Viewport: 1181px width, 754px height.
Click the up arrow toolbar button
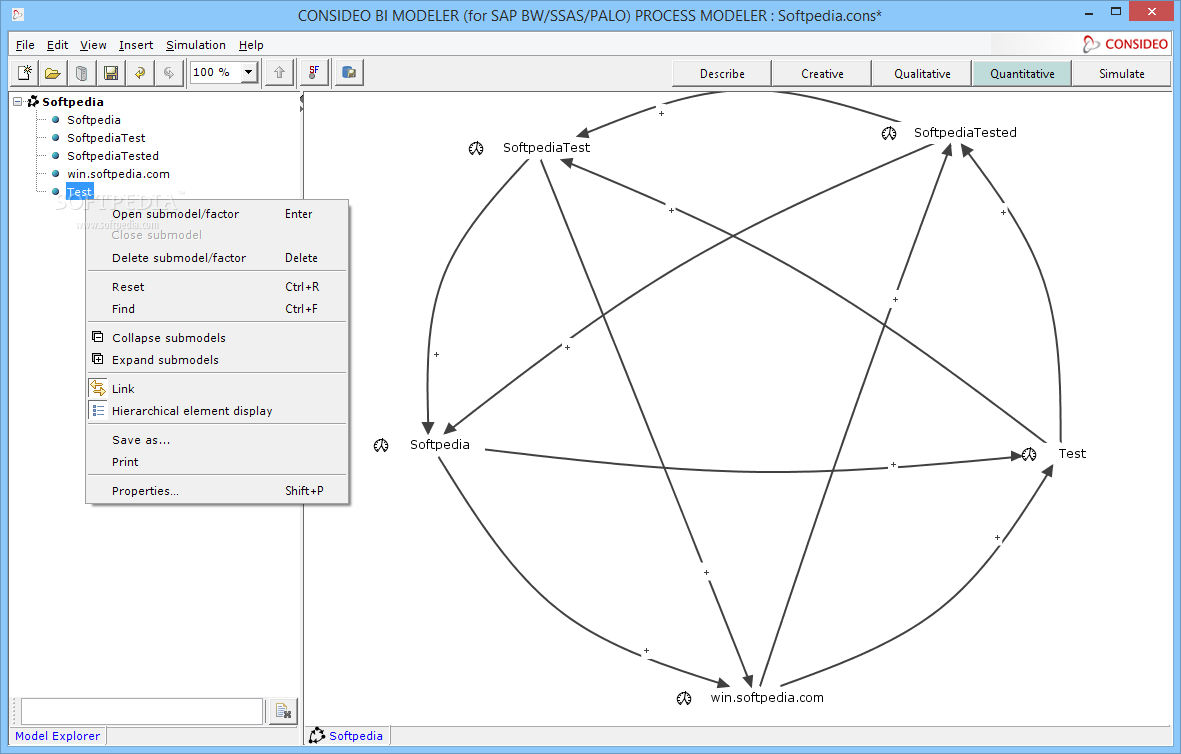279,73
